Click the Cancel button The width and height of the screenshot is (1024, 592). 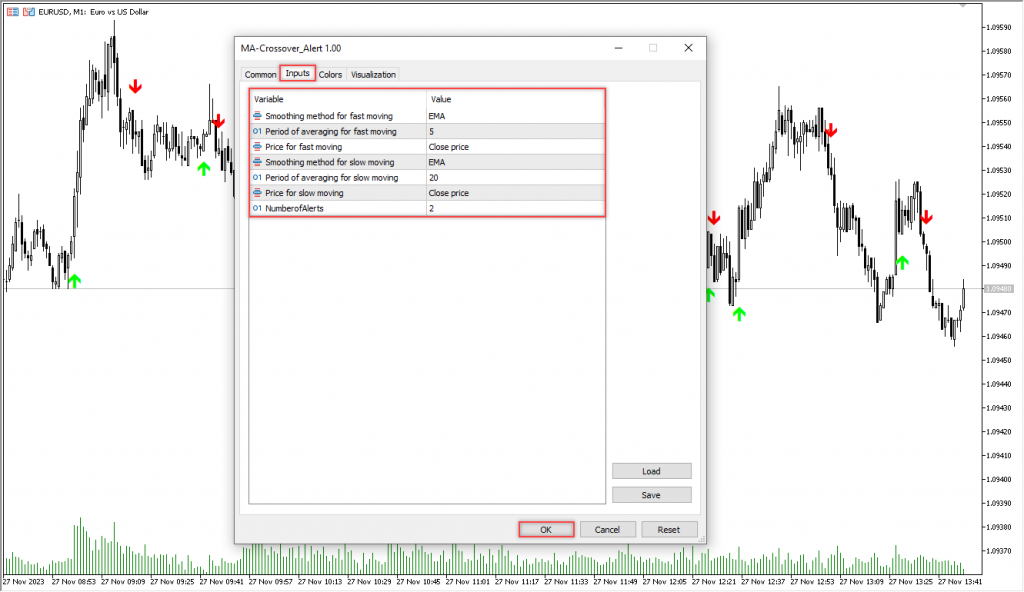click(x=607, y=529)
